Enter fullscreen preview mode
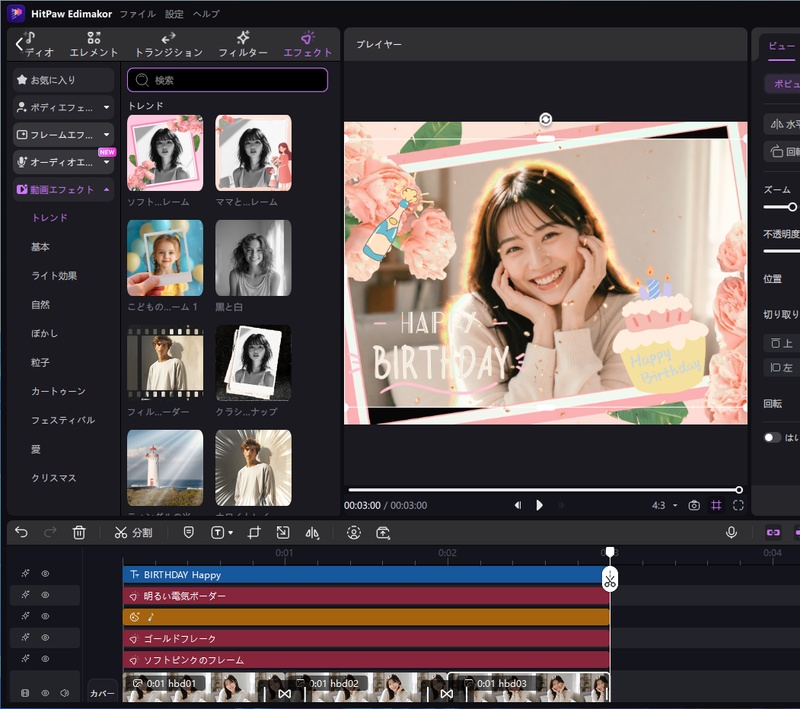Image resolution: width=800 pixels, height=709 pixels. 738,505
